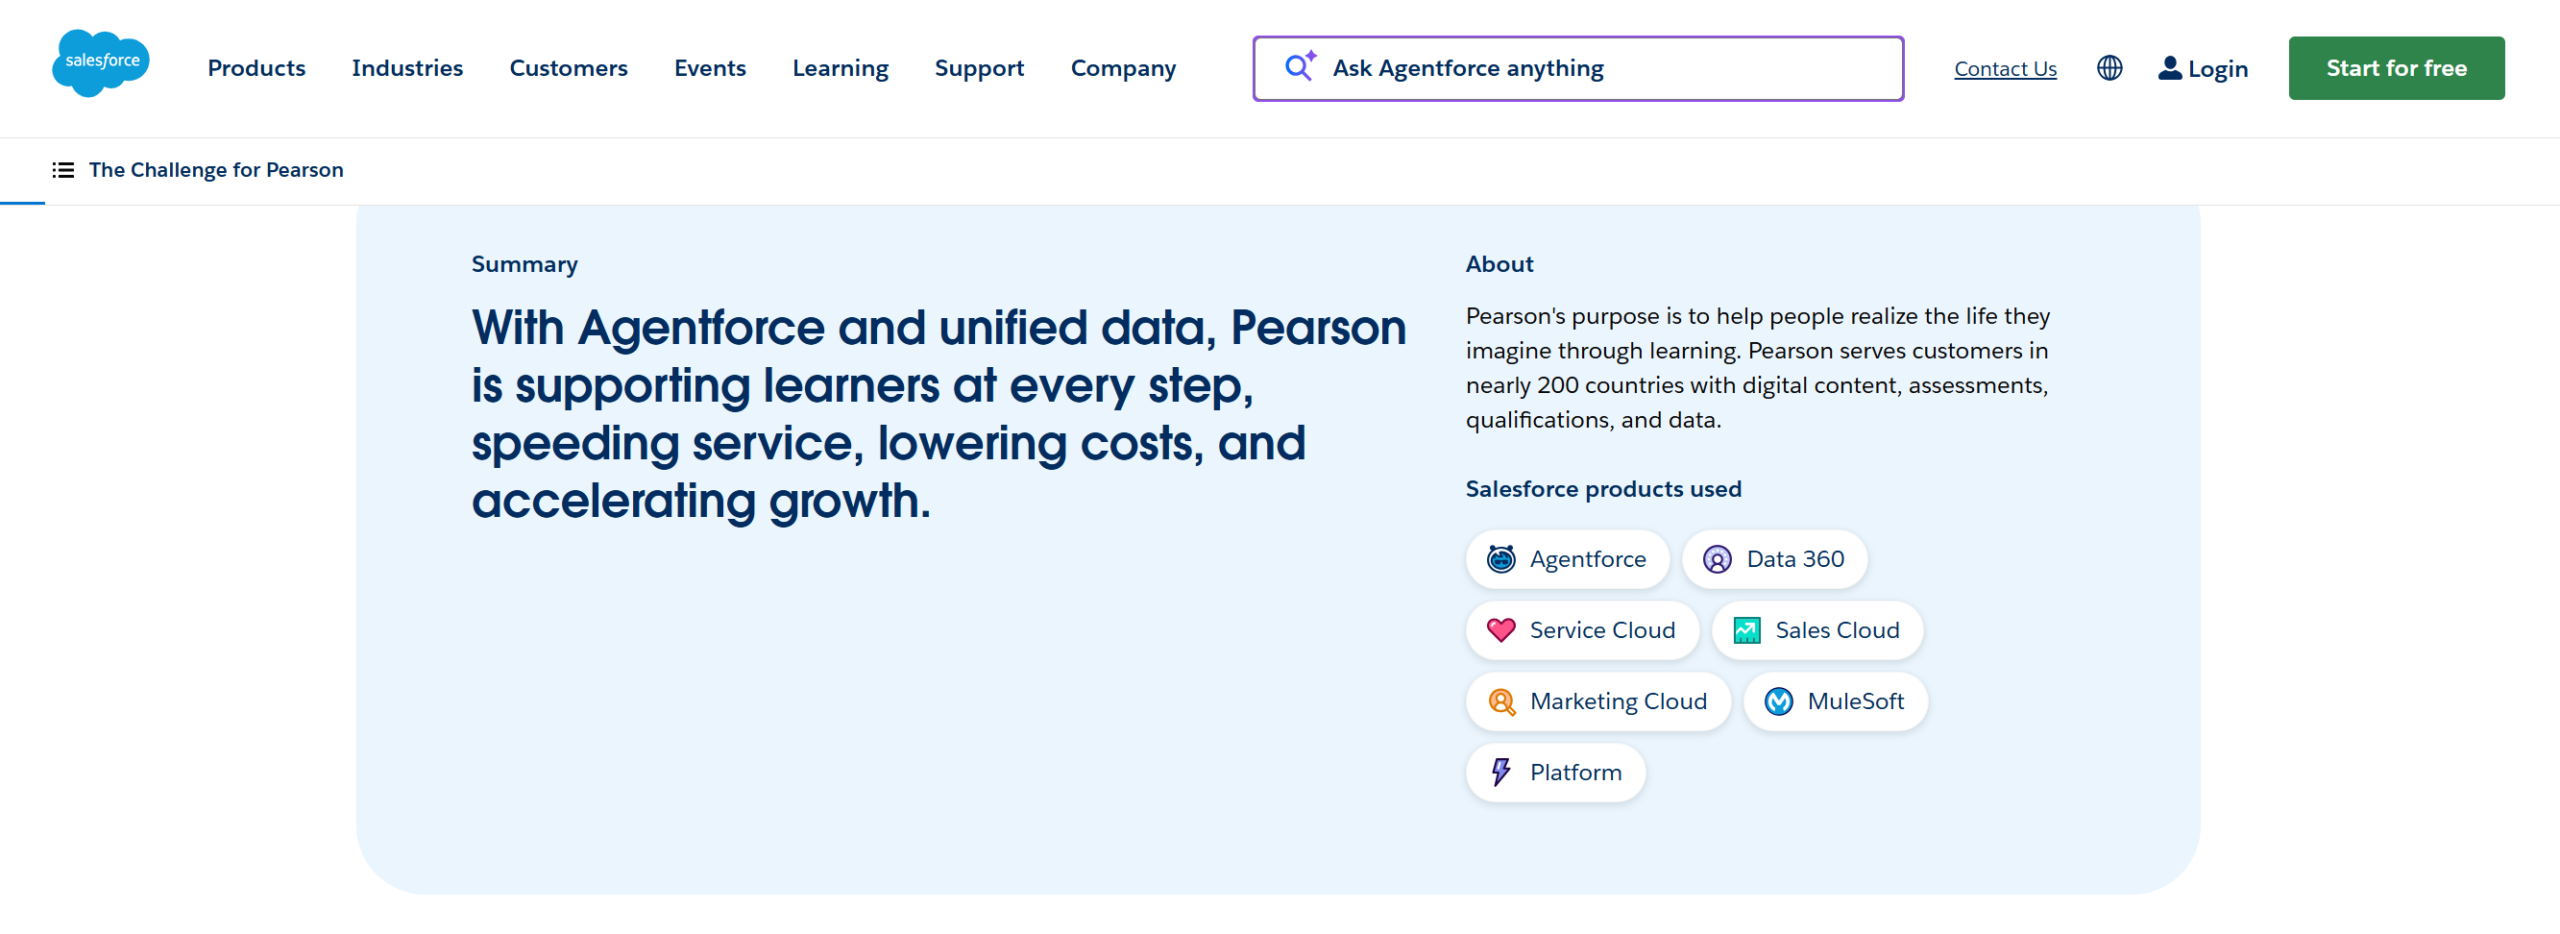Viewport: 2560px width, 934px height.
Task: Open the Marketing Cloud product label
Action: pos(1618,702)
